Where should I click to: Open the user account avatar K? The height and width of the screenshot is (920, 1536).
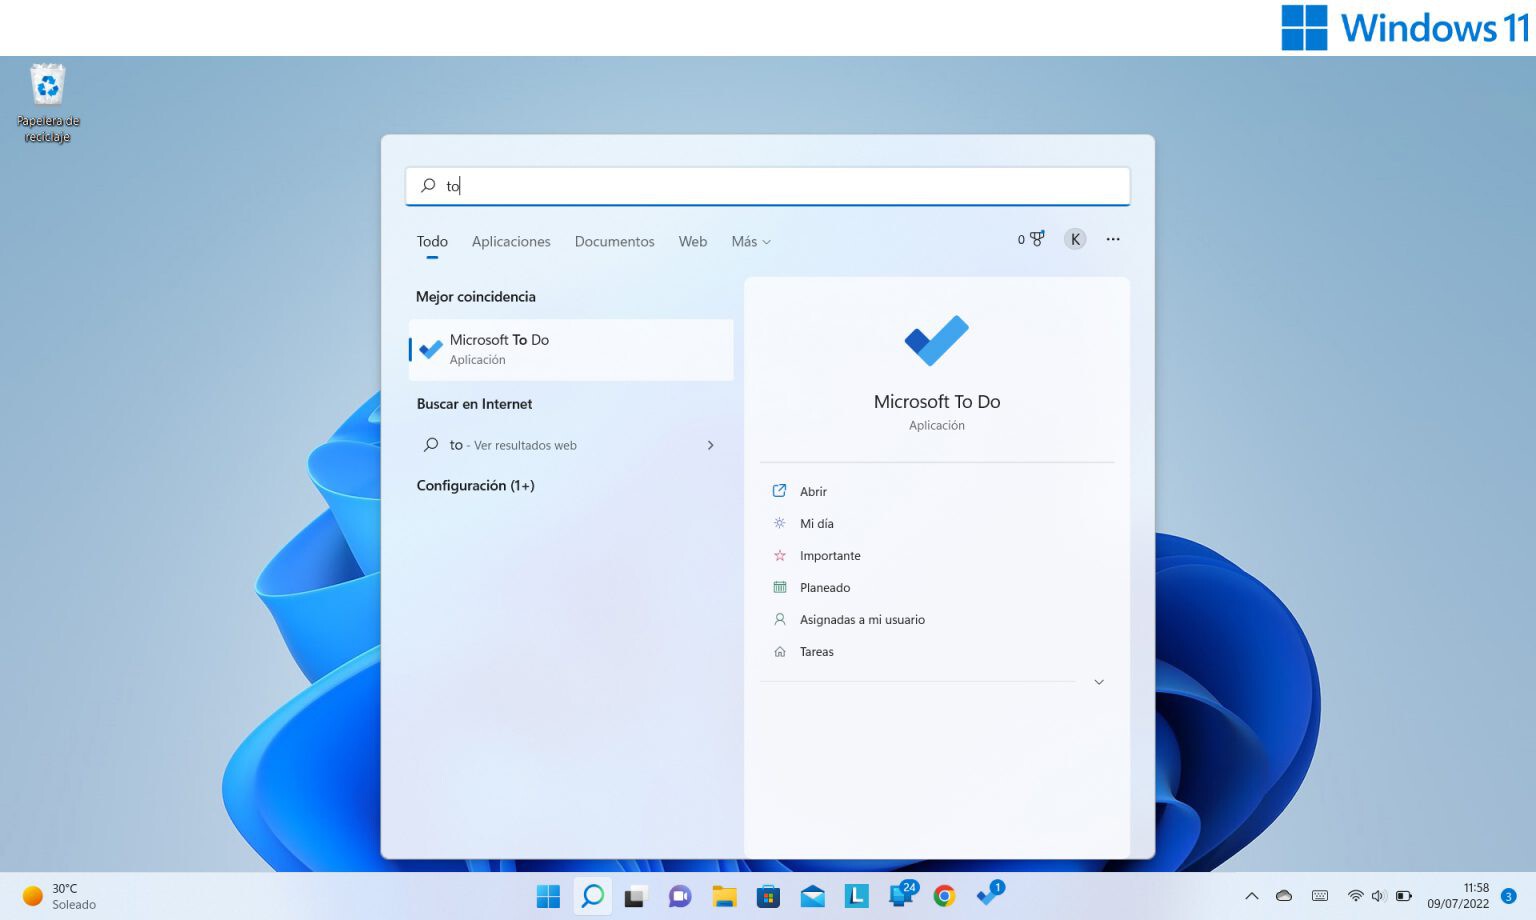tap(1074, 239)
